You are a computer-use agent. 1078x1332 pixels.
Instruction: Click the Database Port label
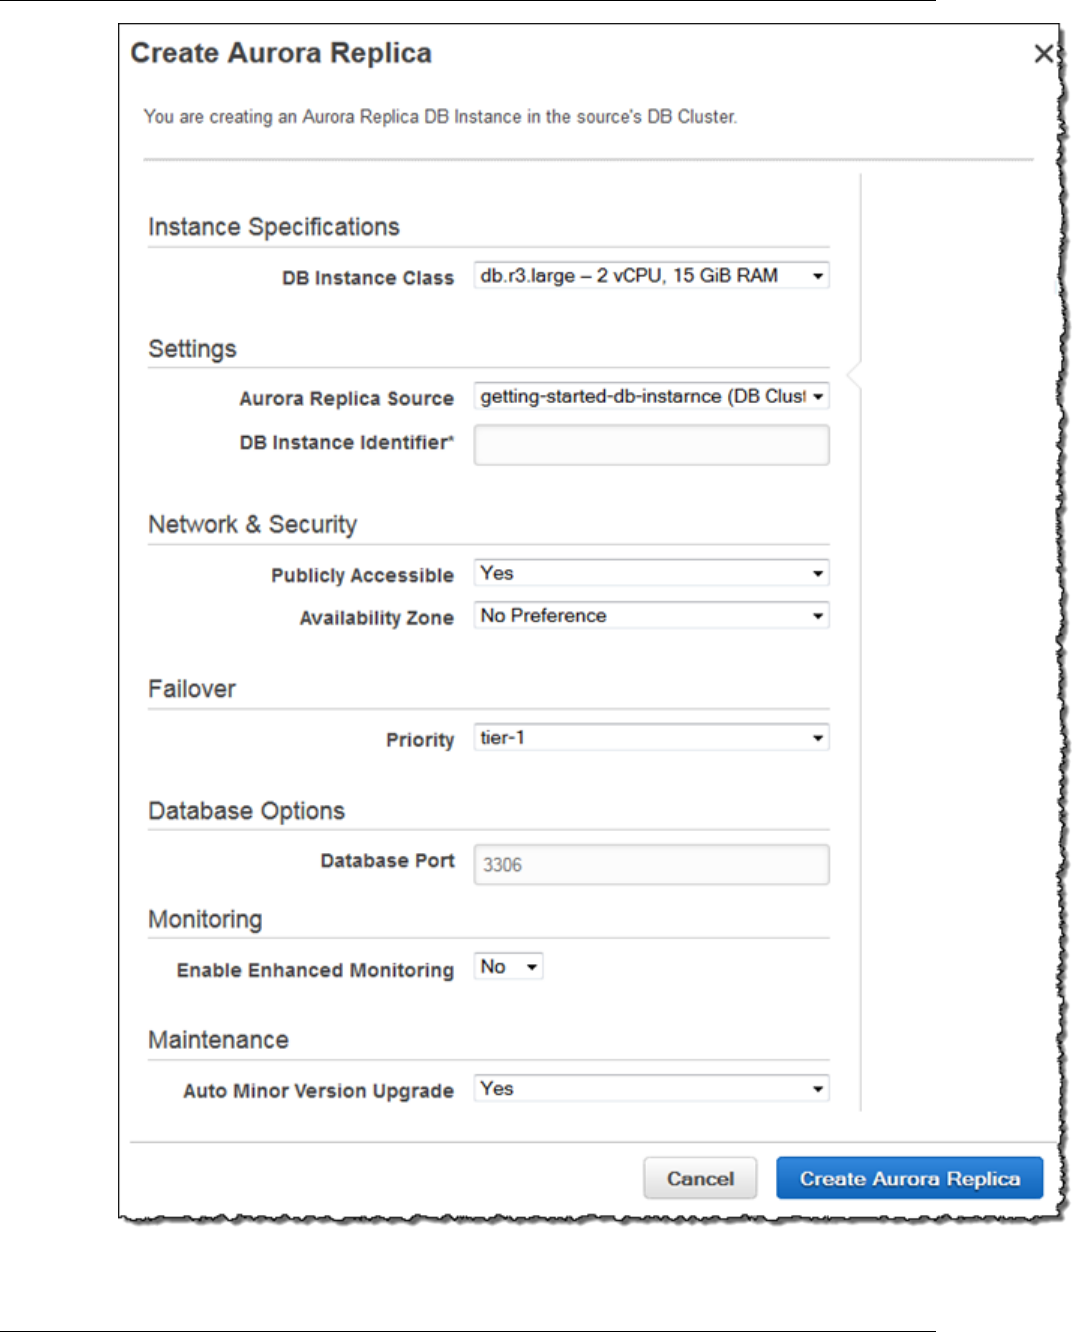(387, 861)
